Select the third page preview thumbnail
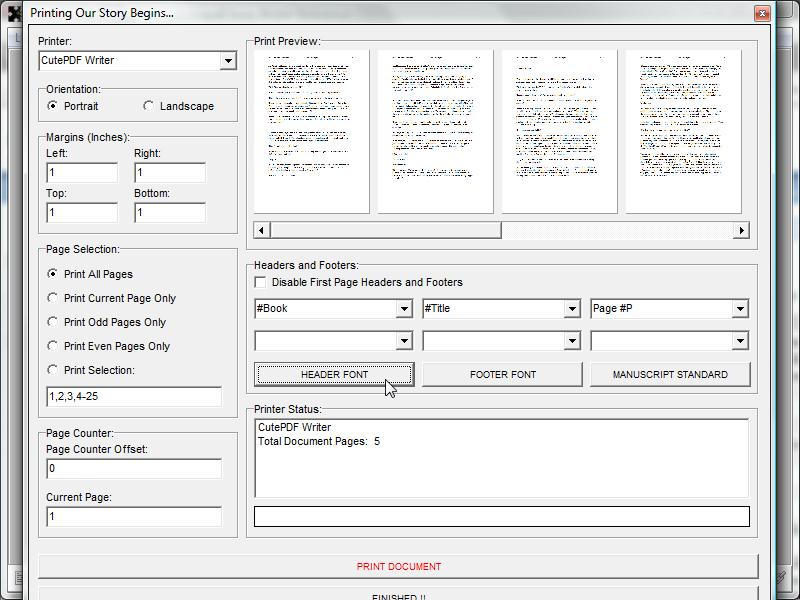800x600 pixels. pyautogui.click(x=559, y=131)
